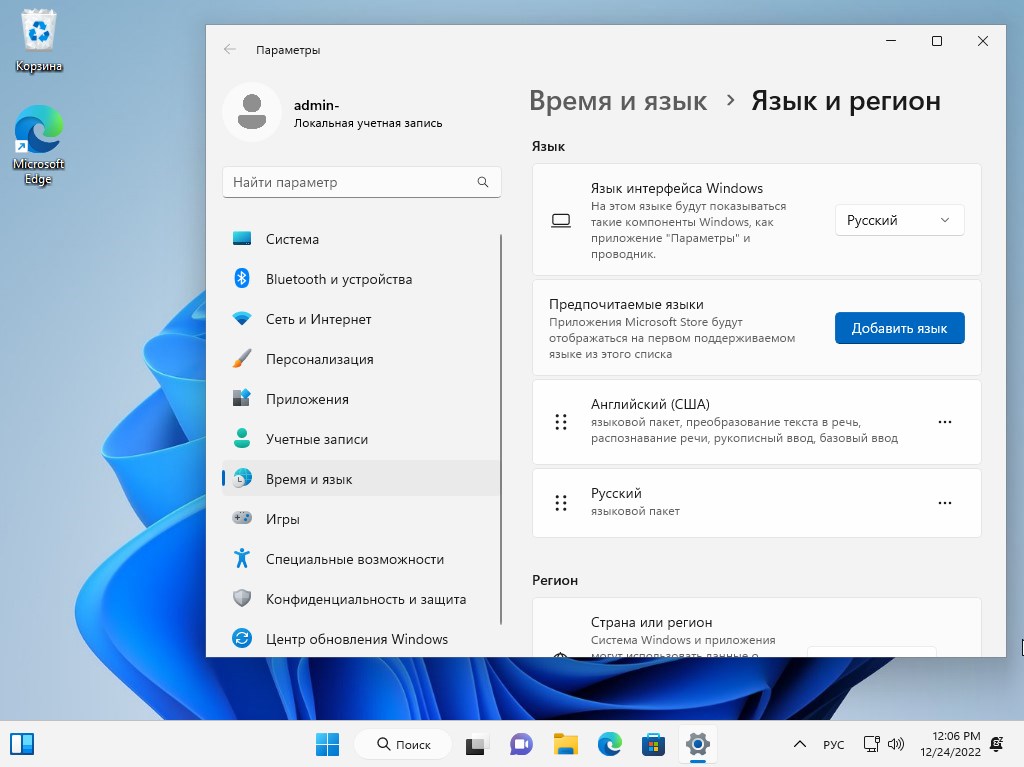Go back using the arrow in Параметры
1024x767 pixels.
coord(230,49)
